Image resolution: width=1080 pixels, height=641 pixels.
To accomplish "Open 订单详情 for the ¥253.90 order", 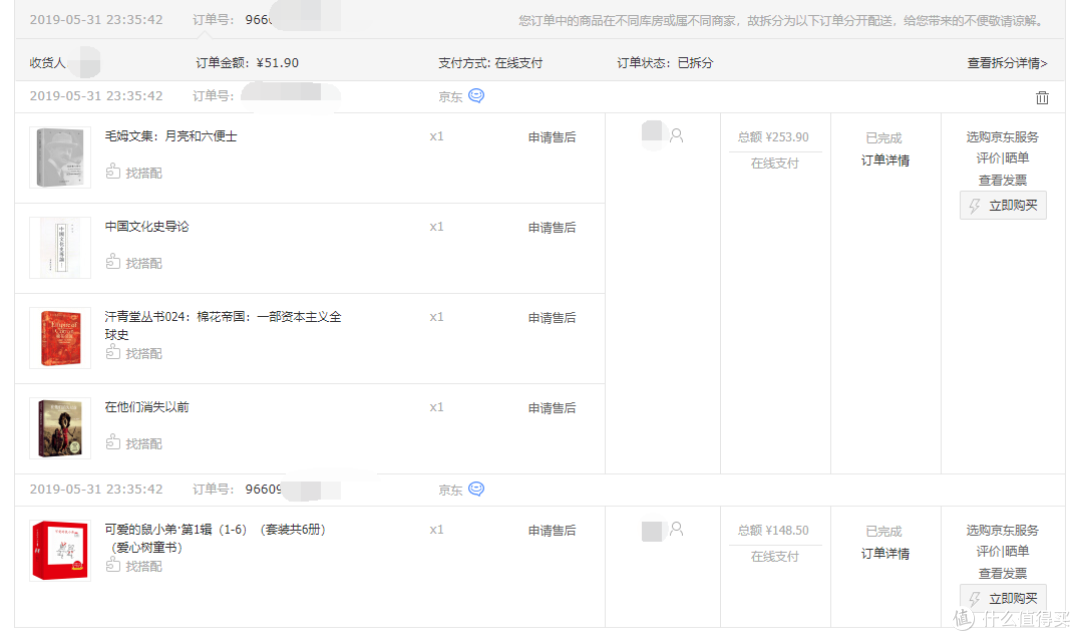I will click(x=885, y=160).
